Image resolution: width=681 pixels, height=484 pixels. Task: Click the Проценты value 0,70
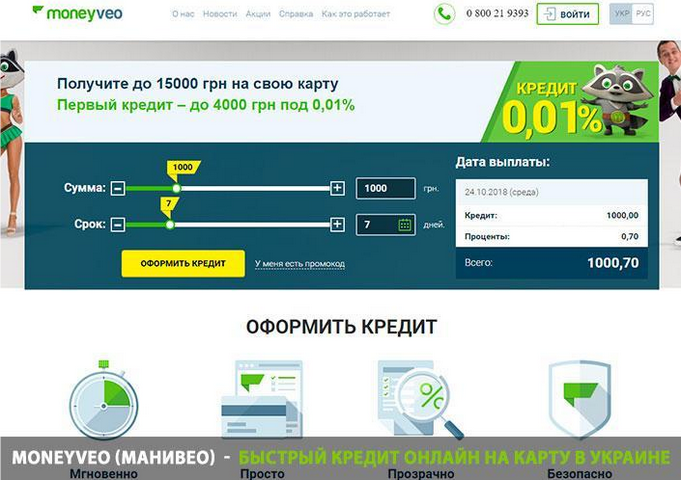click(x=630, y=237)
